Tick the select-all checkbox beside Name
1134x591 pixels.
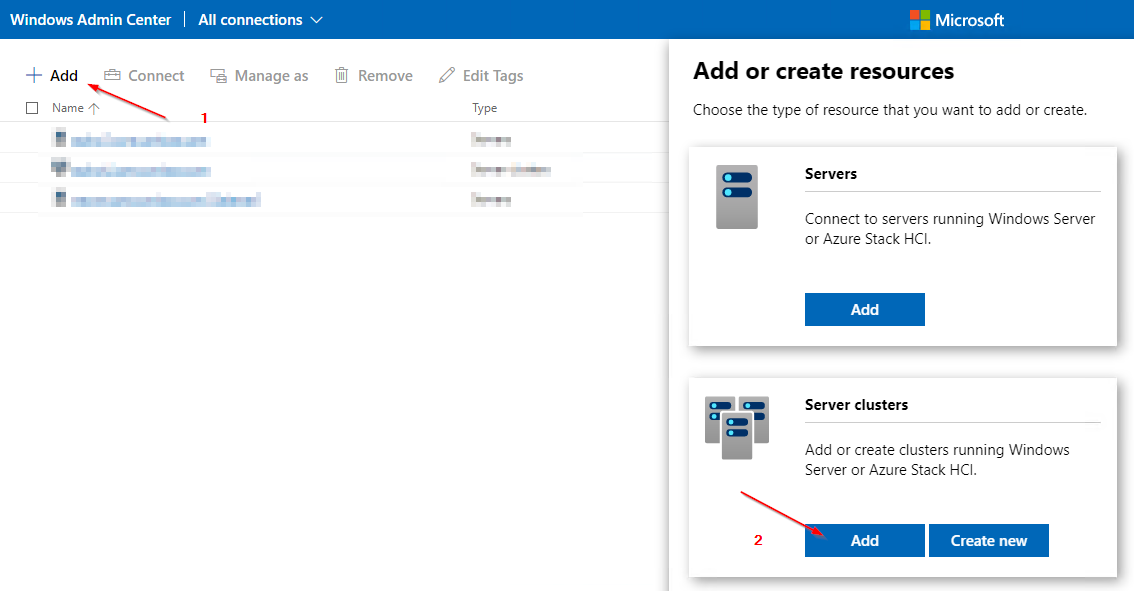[32, 108]
